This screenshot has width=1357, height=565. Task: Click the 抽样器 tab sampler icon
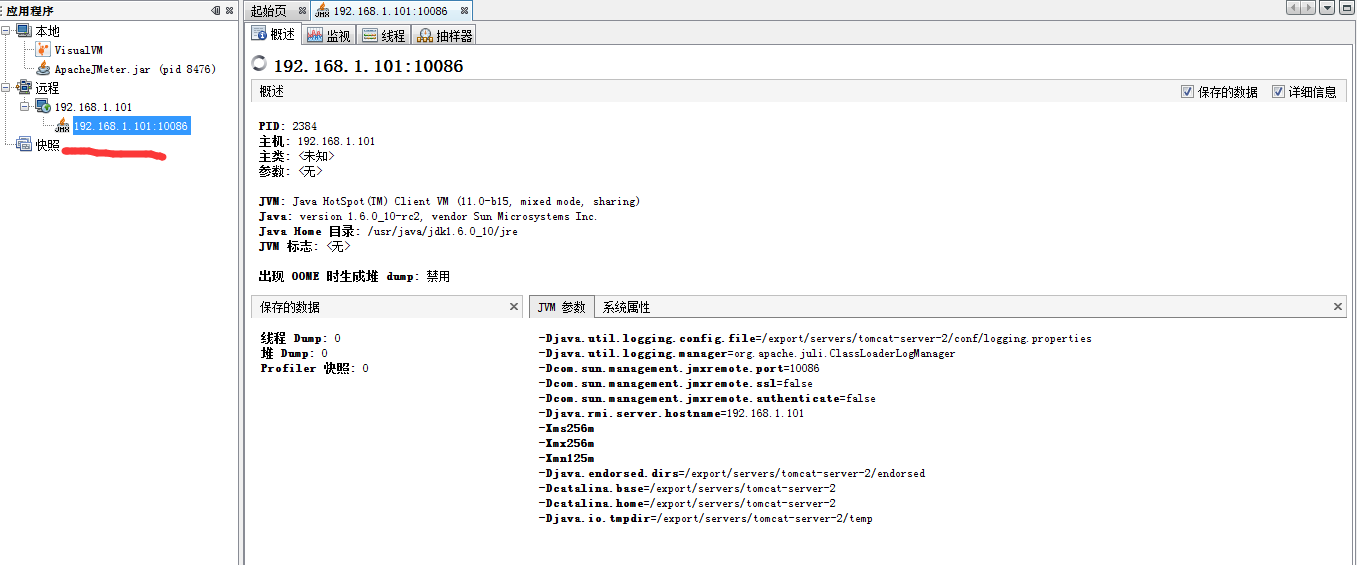point(425,35)
